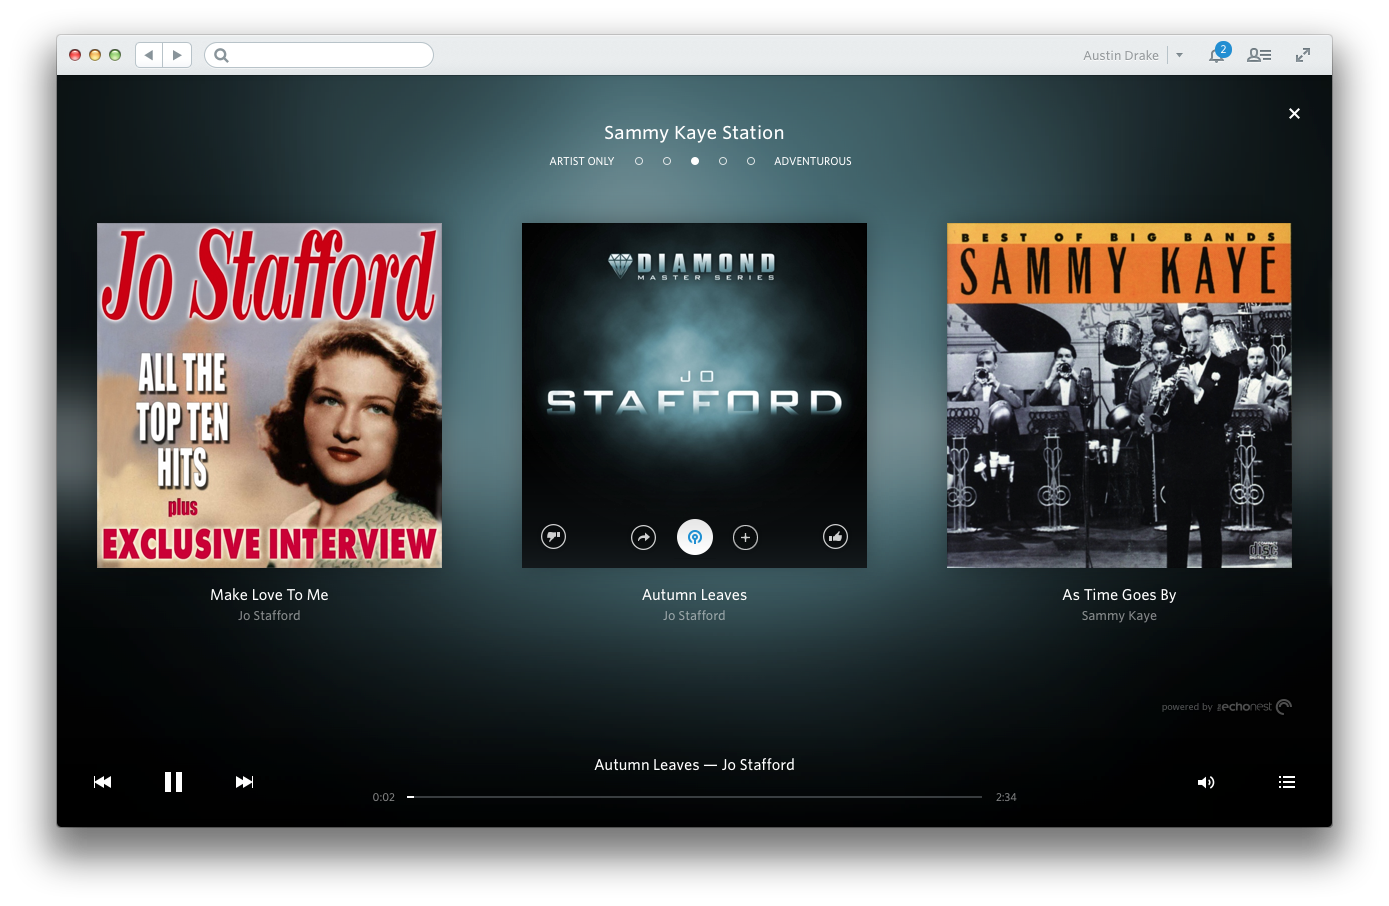This screenshot has height=906, width=1389.
Task: Open the Austin Drake account dropdown arrow
Action: pos(1180,55)
